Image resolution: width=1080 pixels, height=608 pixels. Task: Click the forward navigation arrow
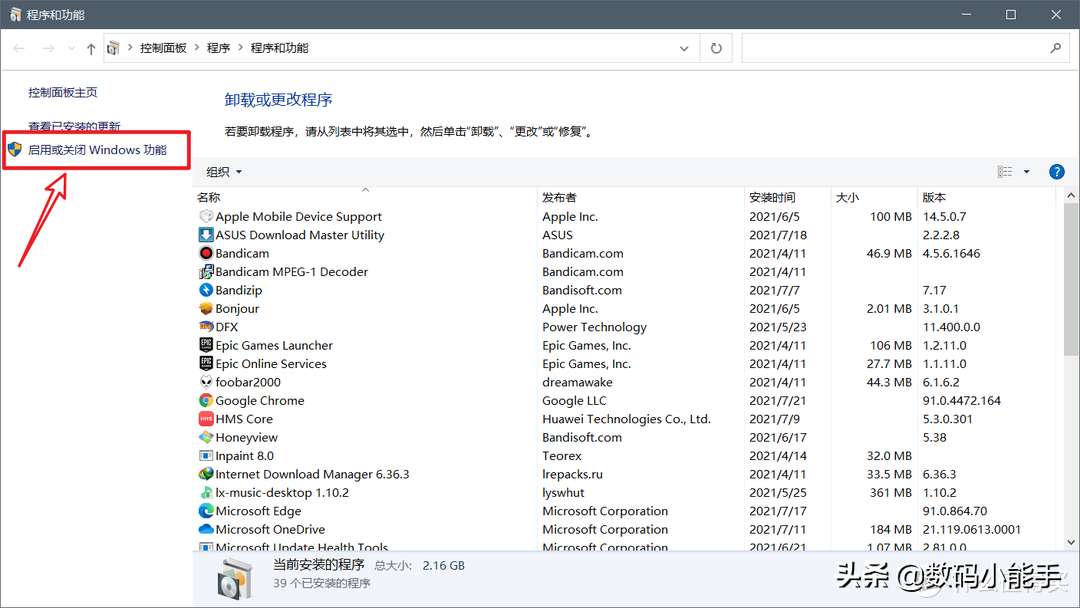point(48,48)
